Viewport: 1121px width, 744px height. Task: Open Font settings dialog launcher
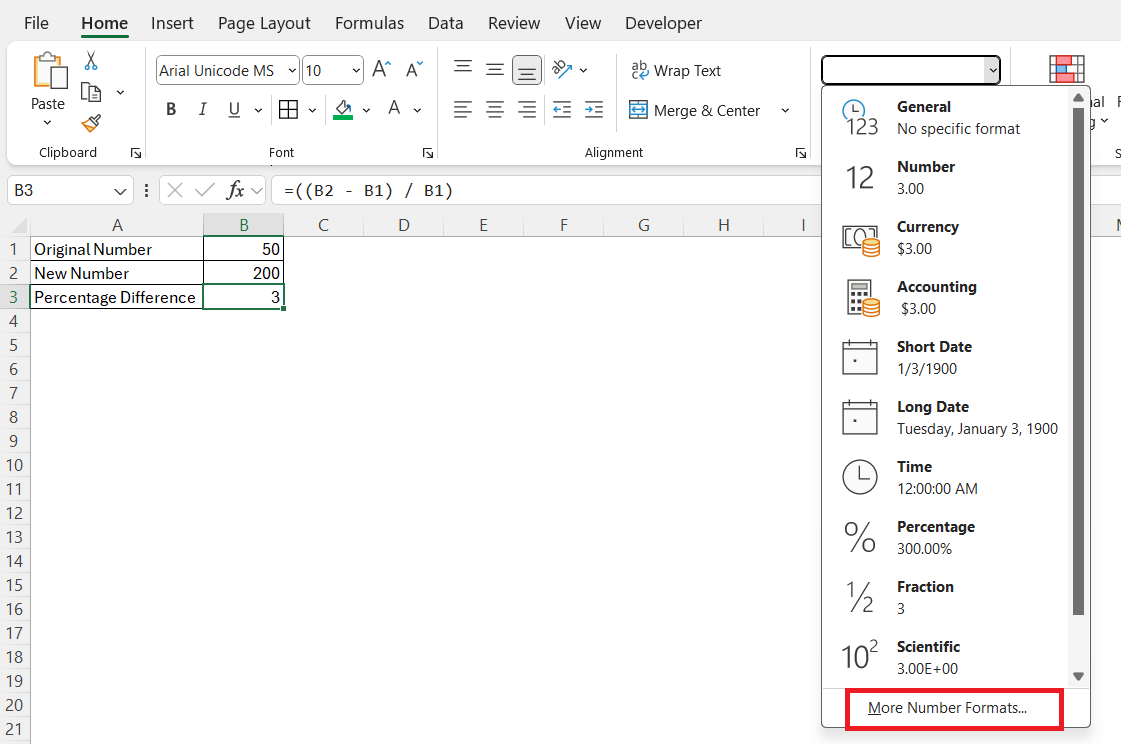428,153
